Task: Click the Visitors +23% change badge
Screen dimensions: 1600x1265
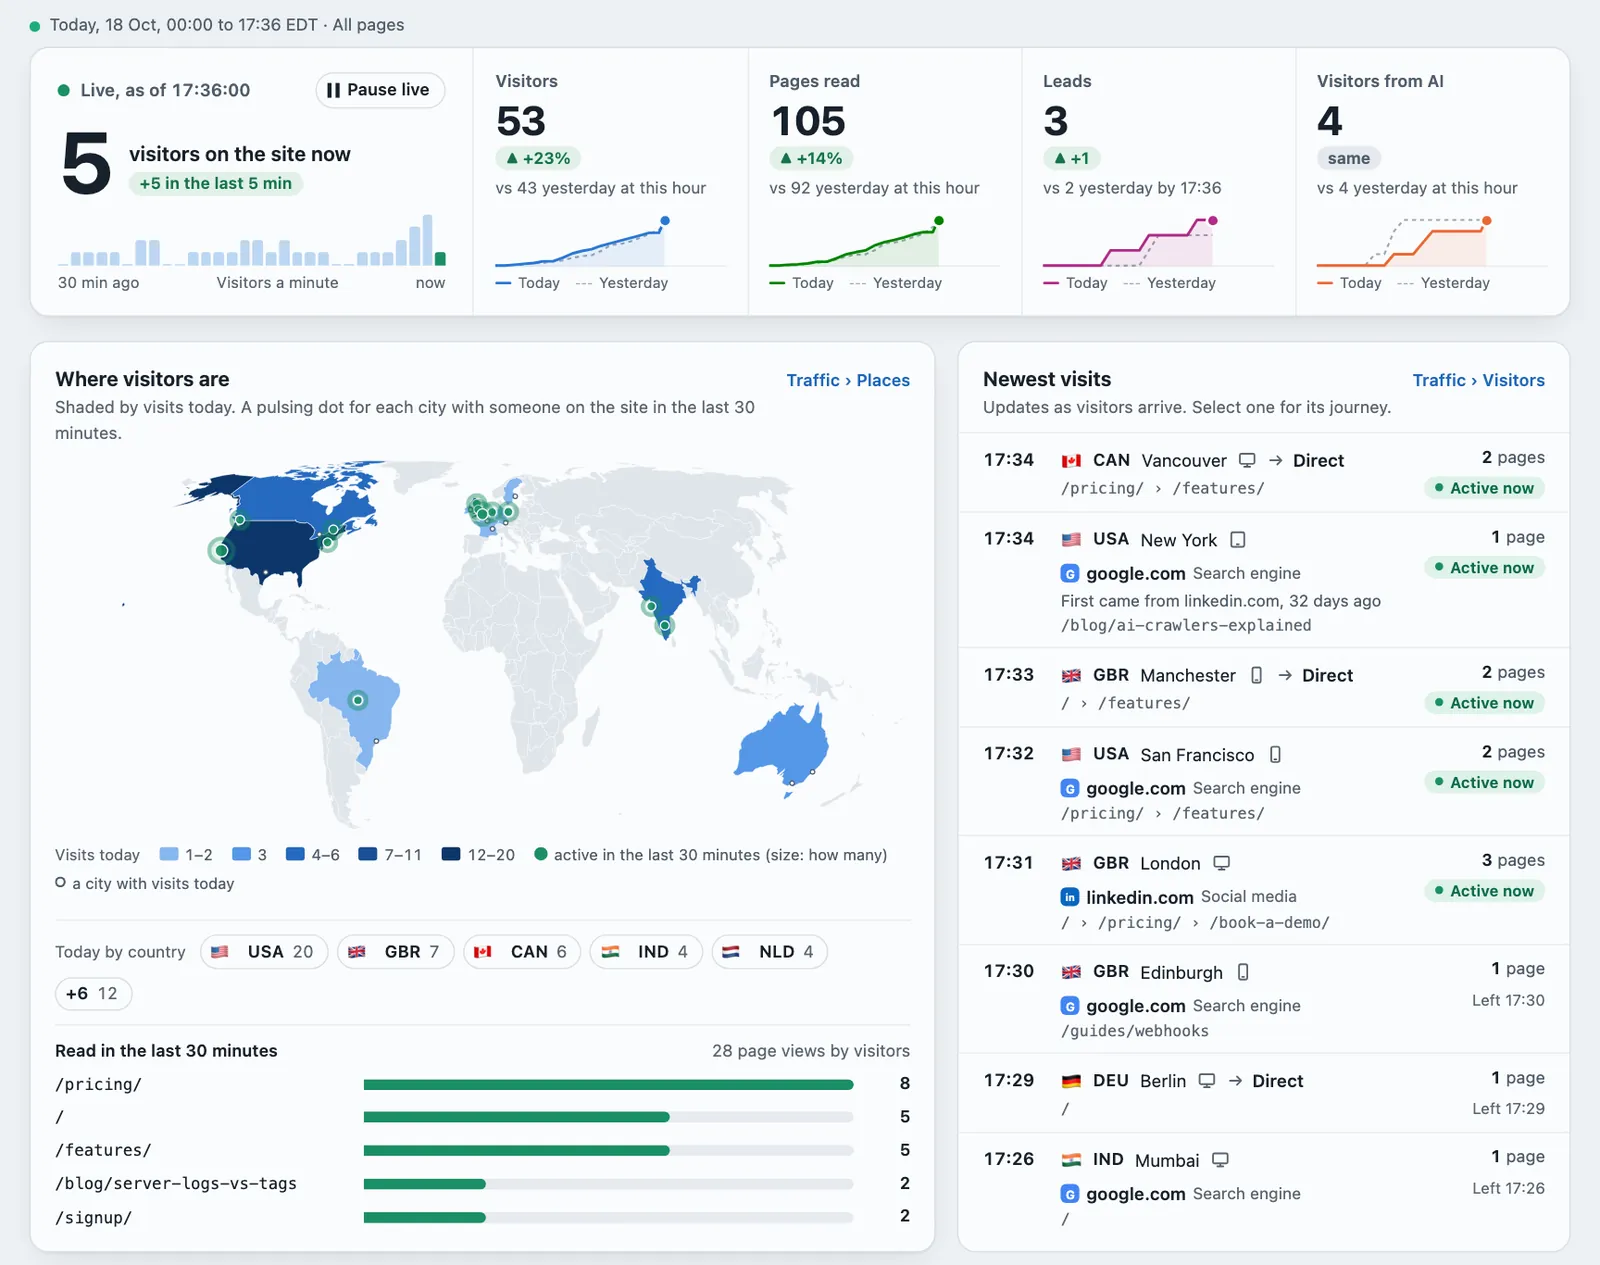Action: [x=538, y=158]
